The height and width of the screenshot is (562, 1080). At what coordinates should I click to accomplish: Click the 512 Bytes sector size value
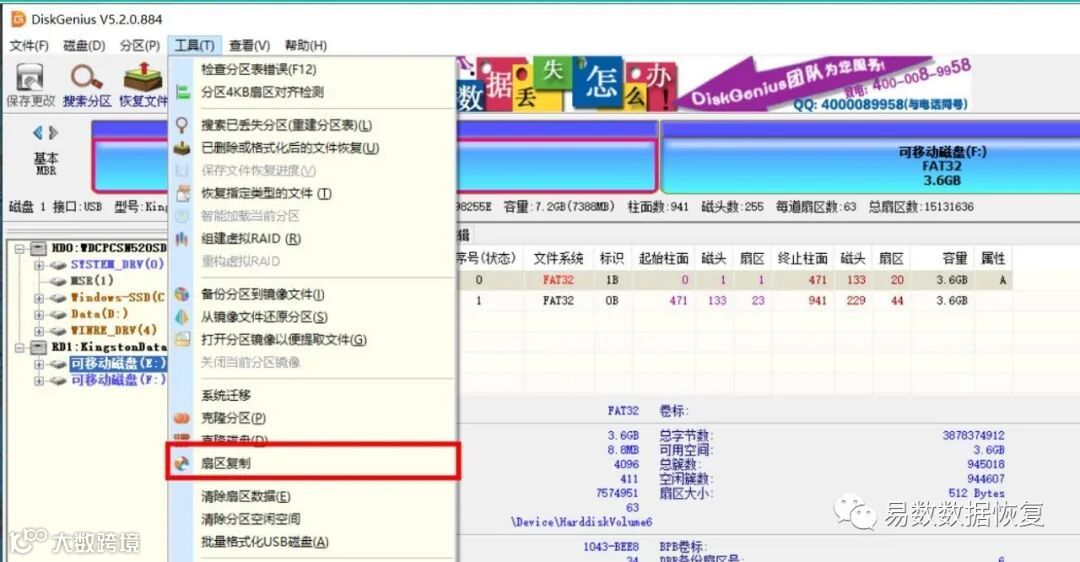(x=976, y=493)
